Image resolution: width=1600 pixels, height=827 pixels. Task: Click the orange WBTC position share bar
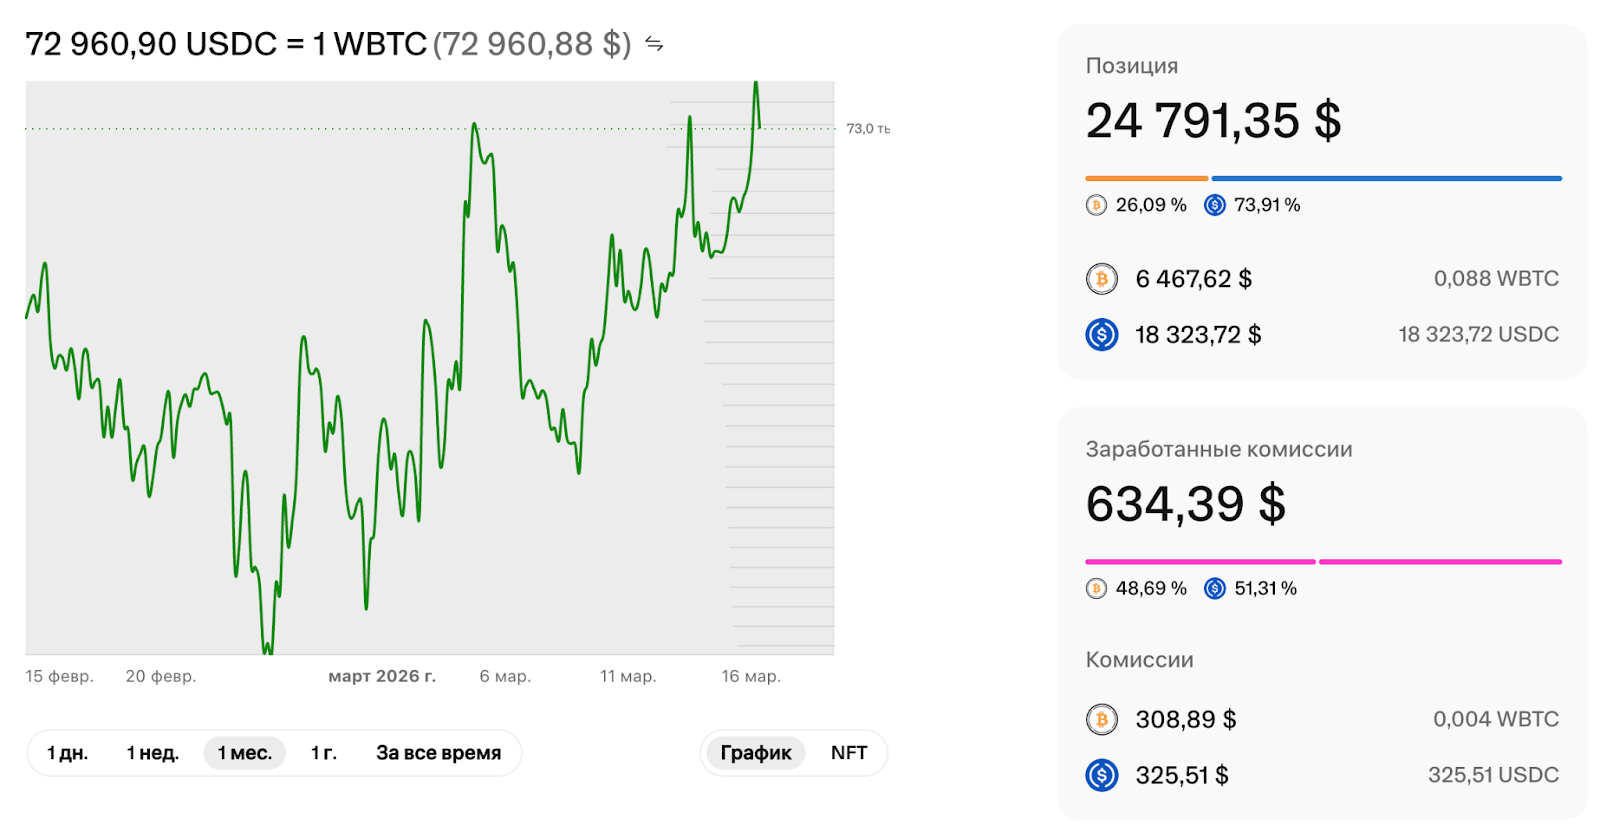[1146, 178]
